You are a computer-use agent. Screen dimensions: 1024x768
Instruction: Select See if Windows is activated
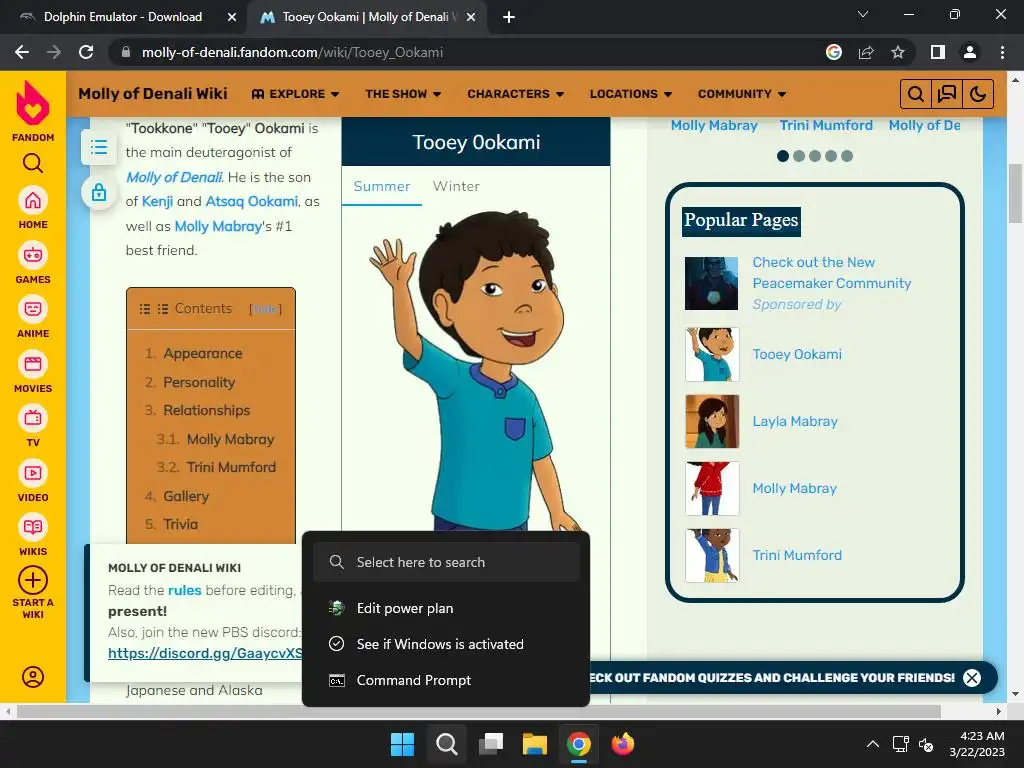click(446, 644)
